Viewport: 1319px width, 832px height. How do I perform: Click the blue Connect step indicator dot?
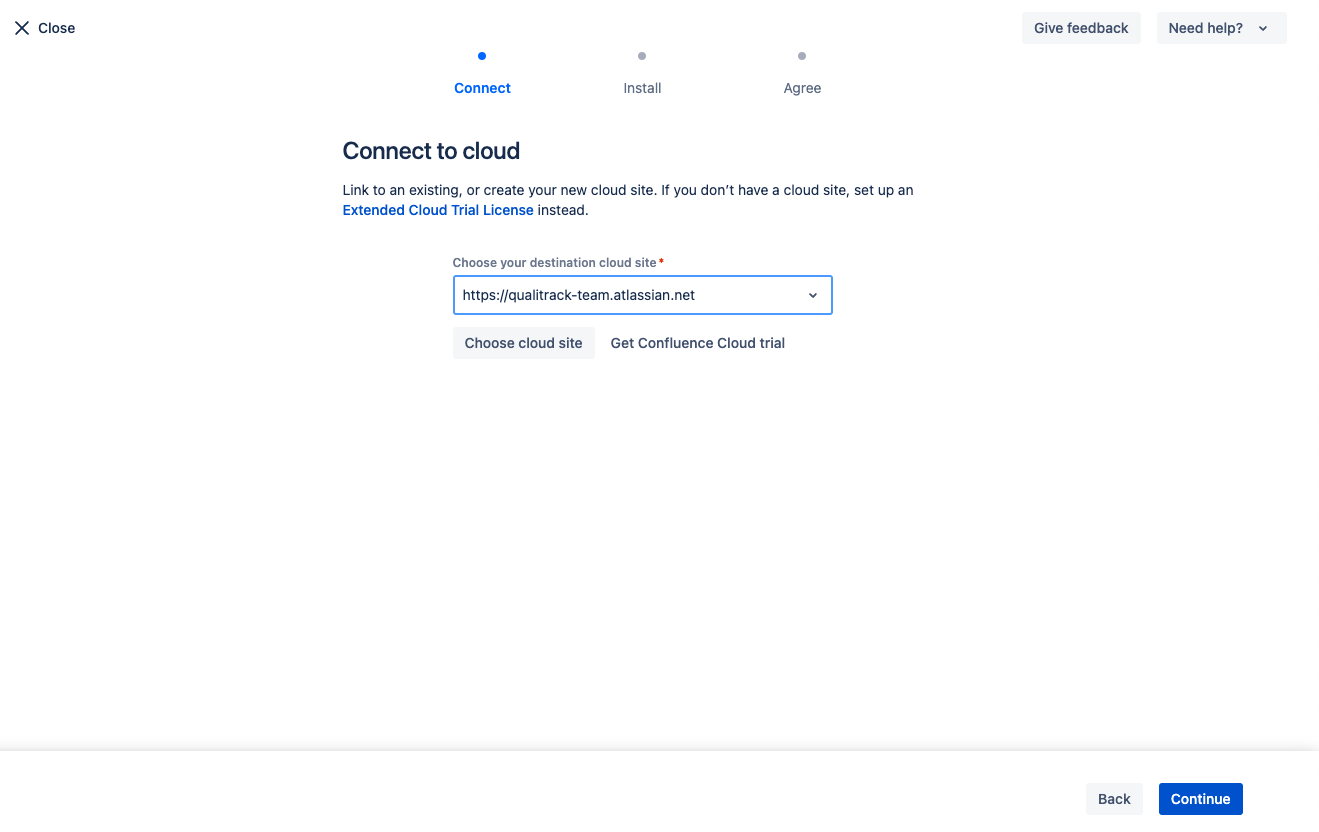click(482, 57)
